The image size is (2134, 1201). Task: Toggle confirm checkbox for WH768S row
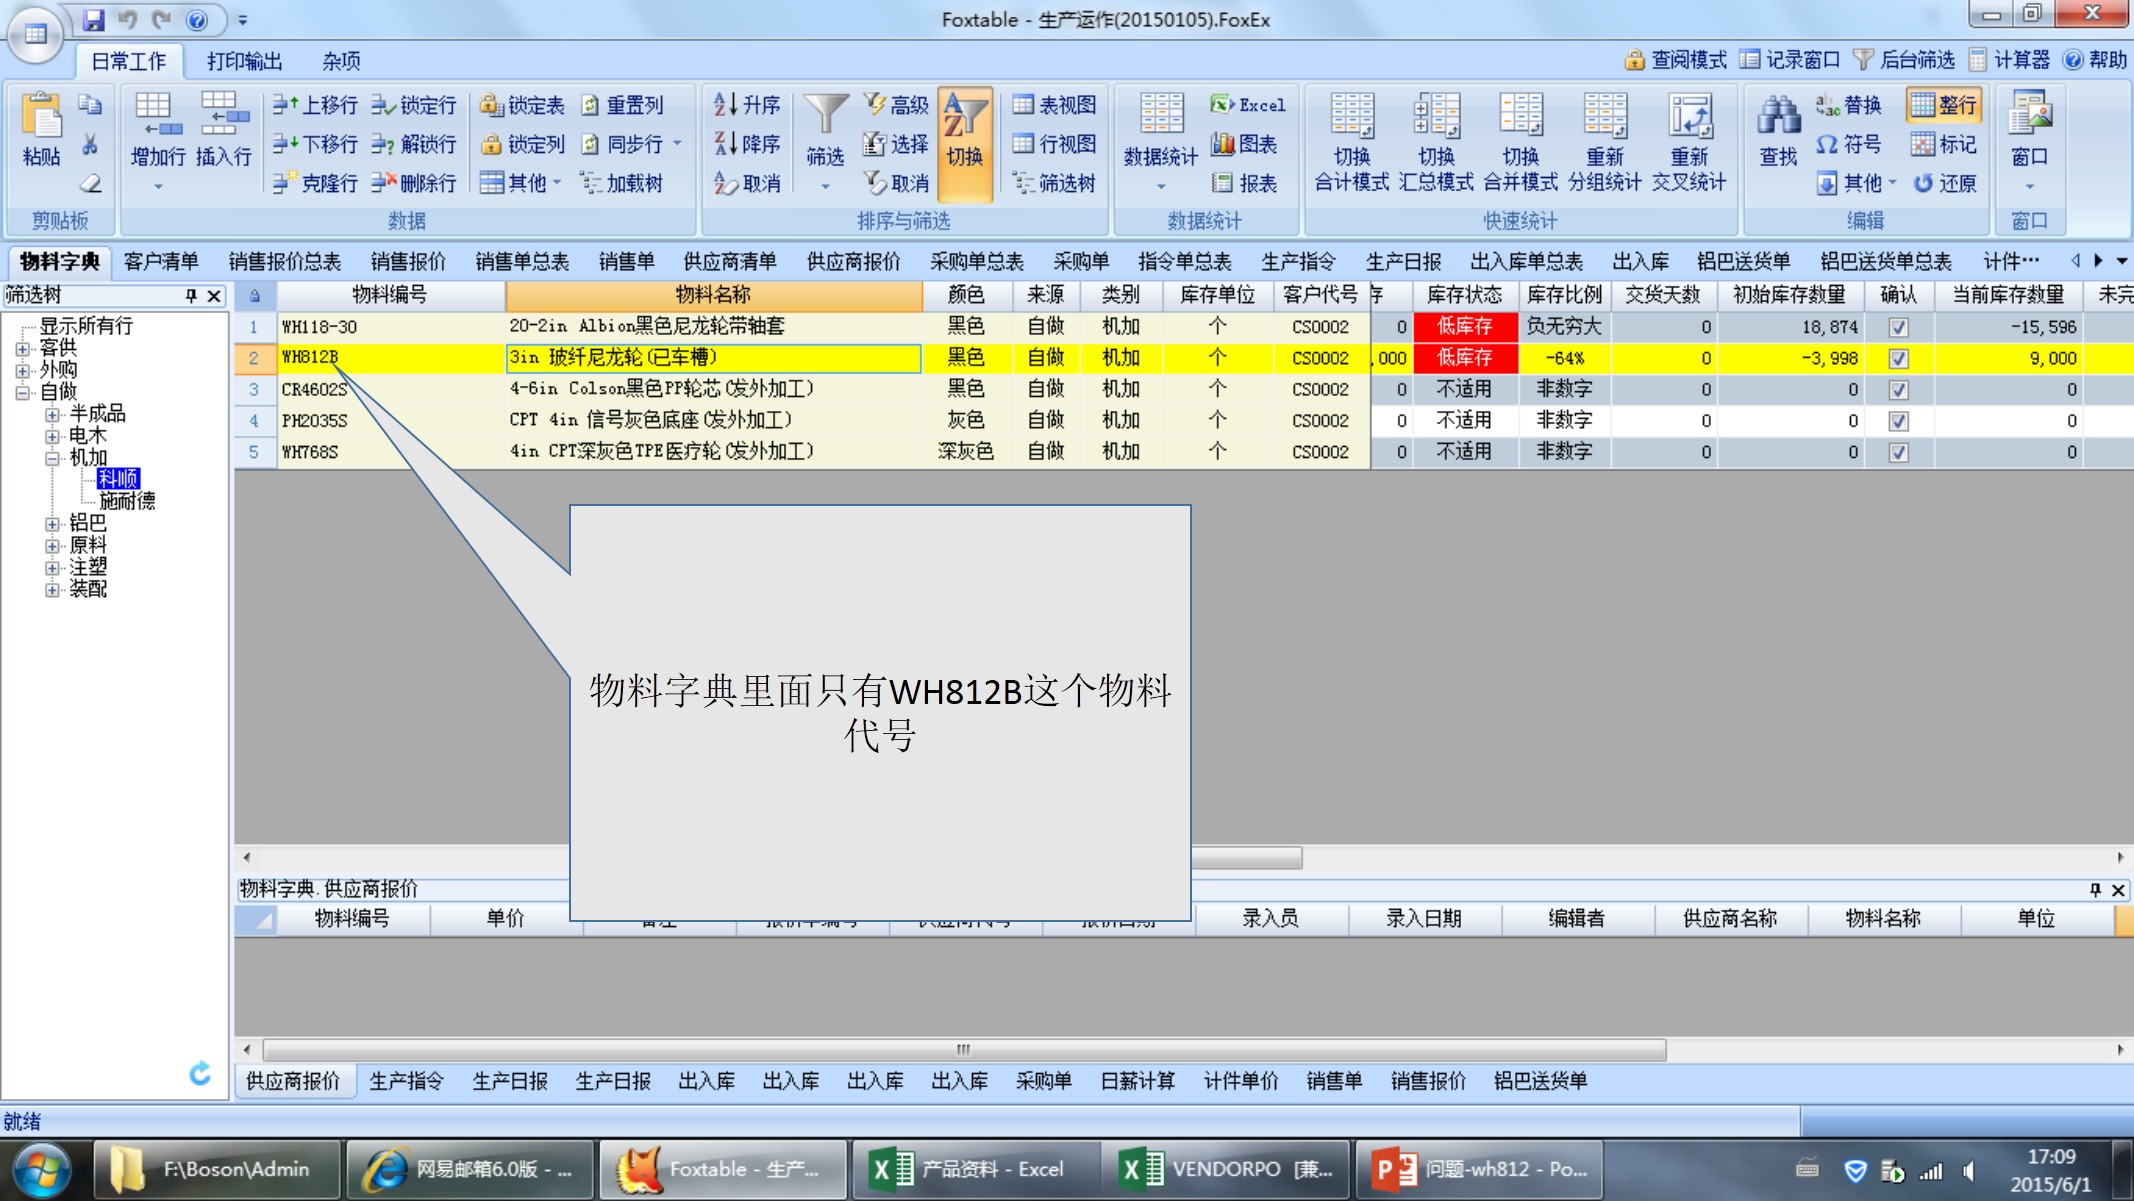pos(1898,452)
